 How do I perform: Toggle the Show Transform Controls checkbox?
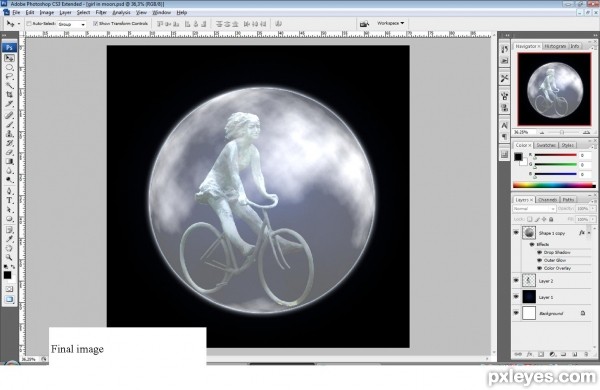[x=95, y=24]
